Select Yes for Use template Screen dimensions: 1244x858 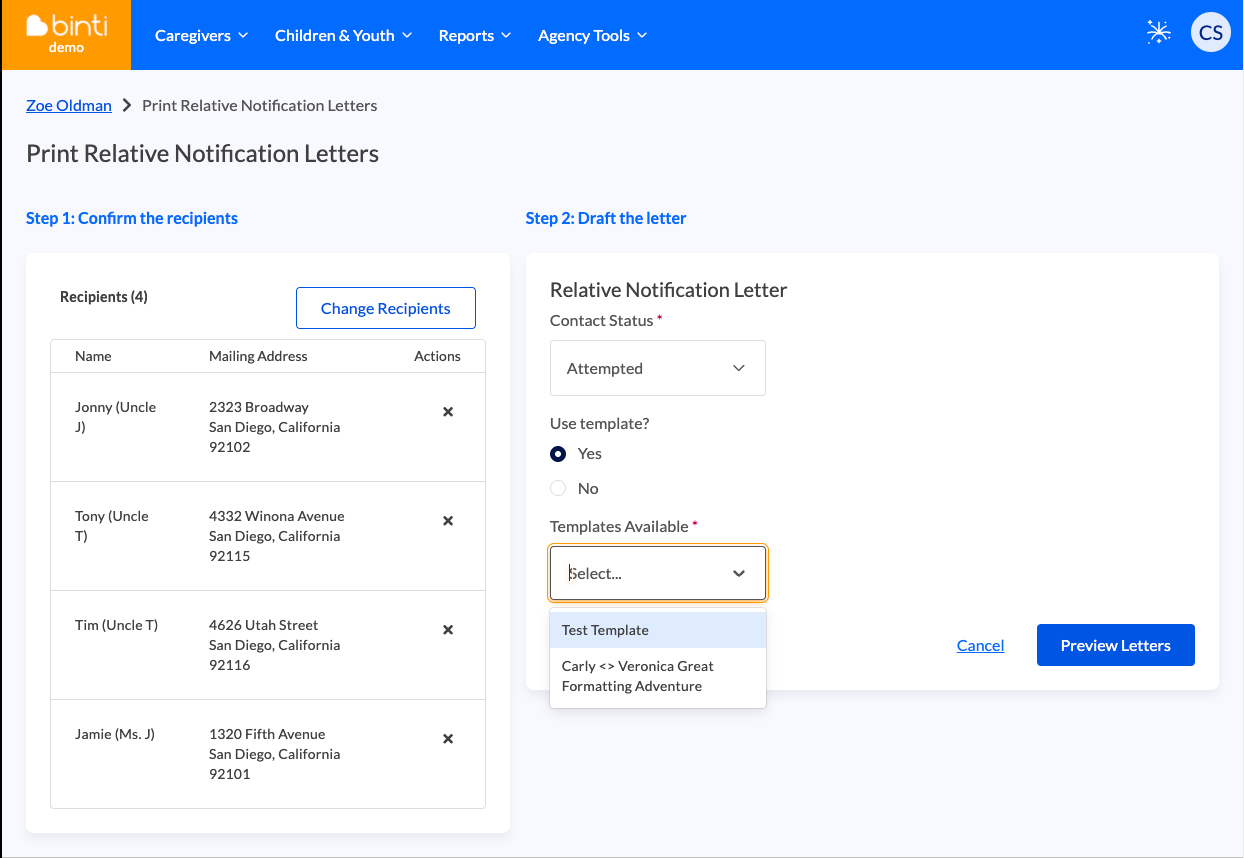tap(559, 454)
